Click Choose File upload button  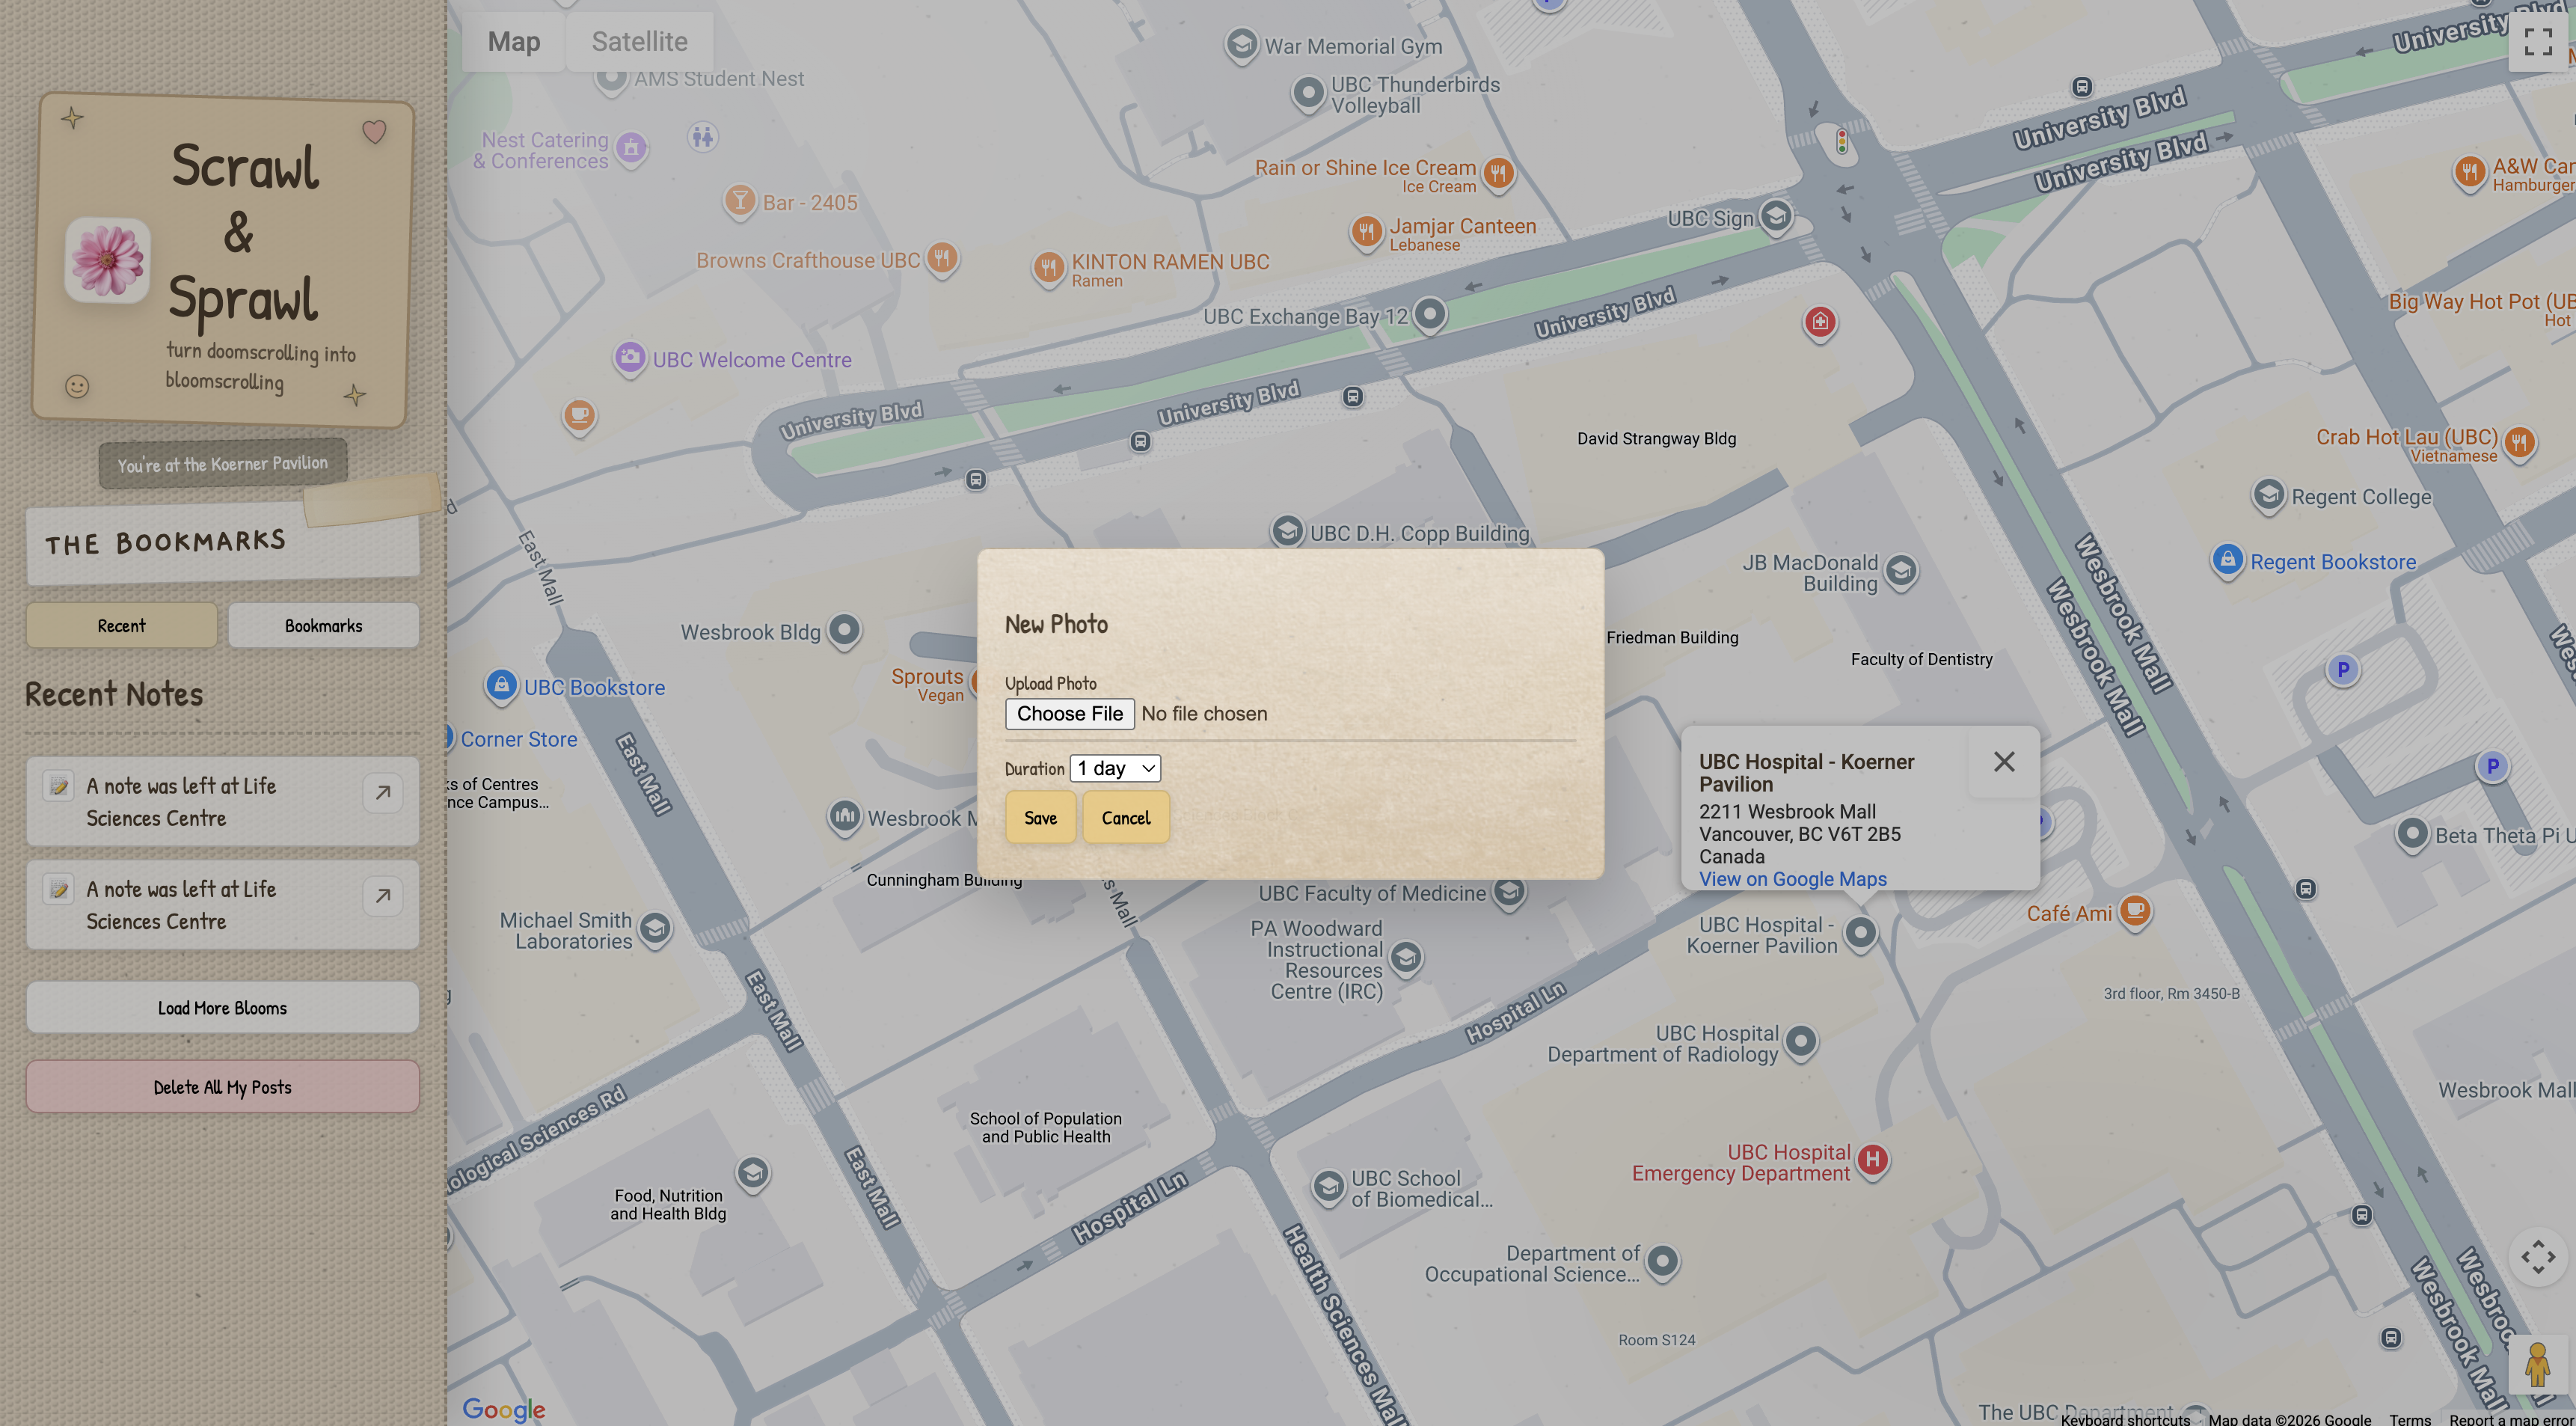(1069, 714)
